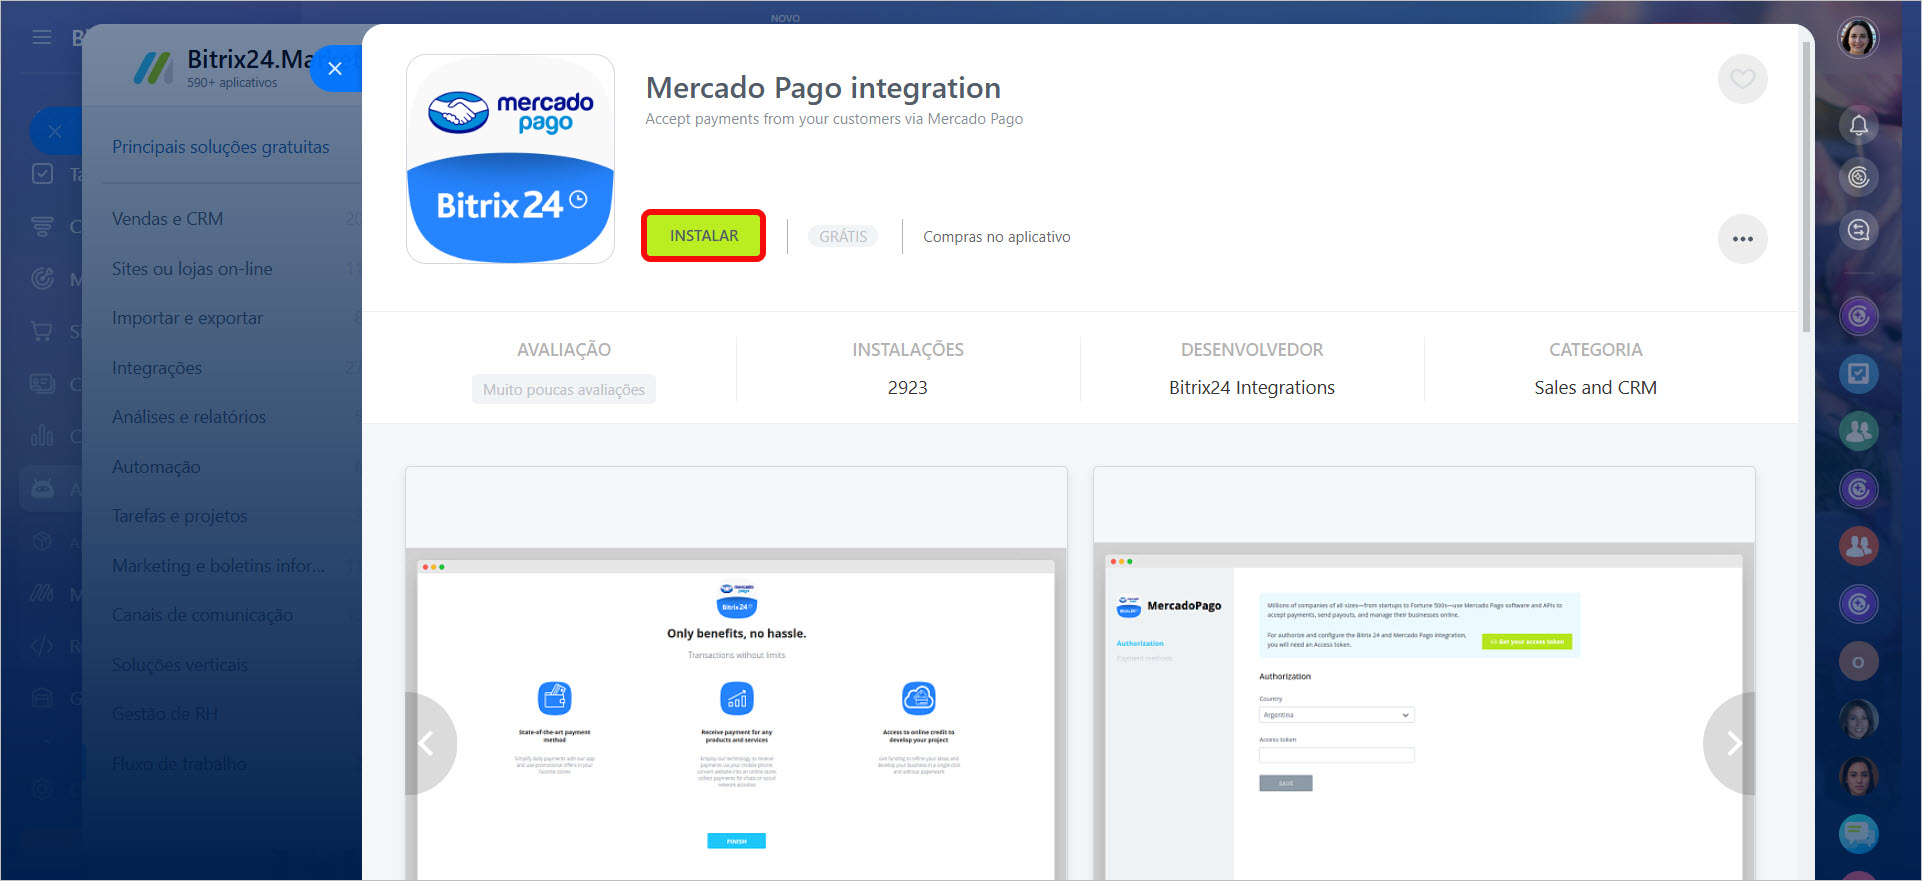Show next screenshot with right arrow
Image resolution: width=1922 pixels, height=881 pixels.
(x=1732, y=743)
